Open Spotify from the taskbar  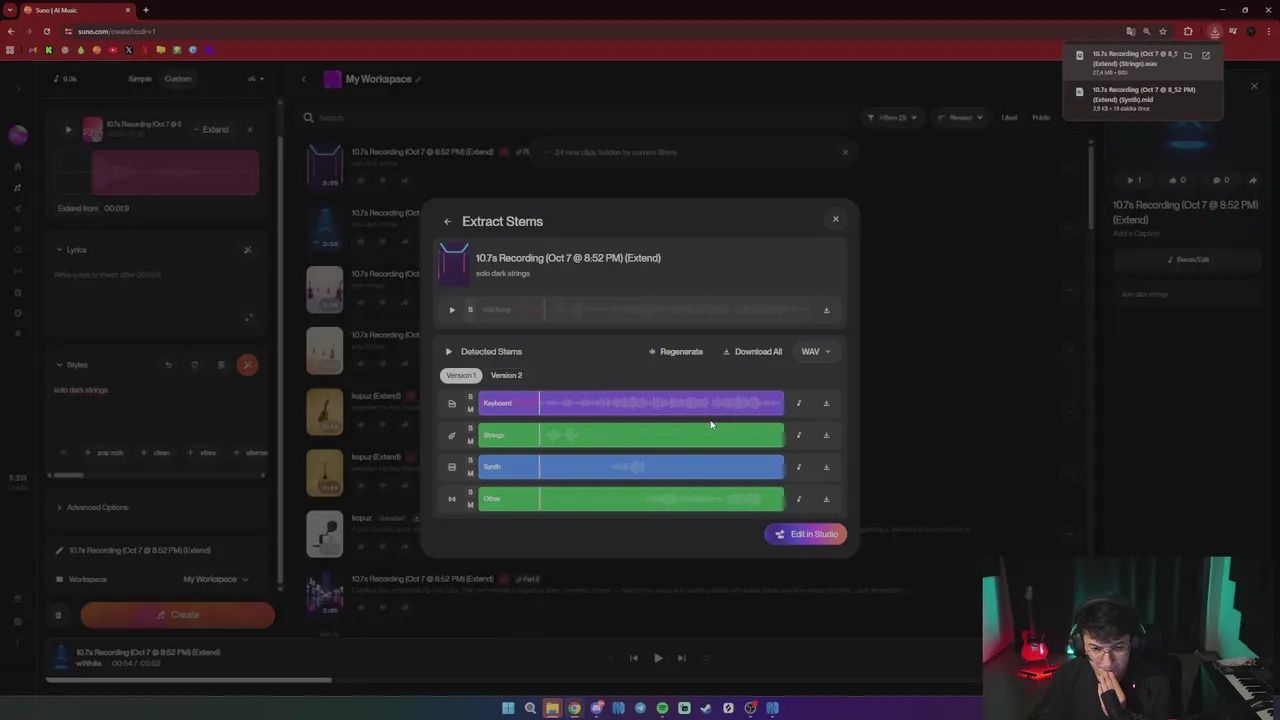tap(662, 708)
